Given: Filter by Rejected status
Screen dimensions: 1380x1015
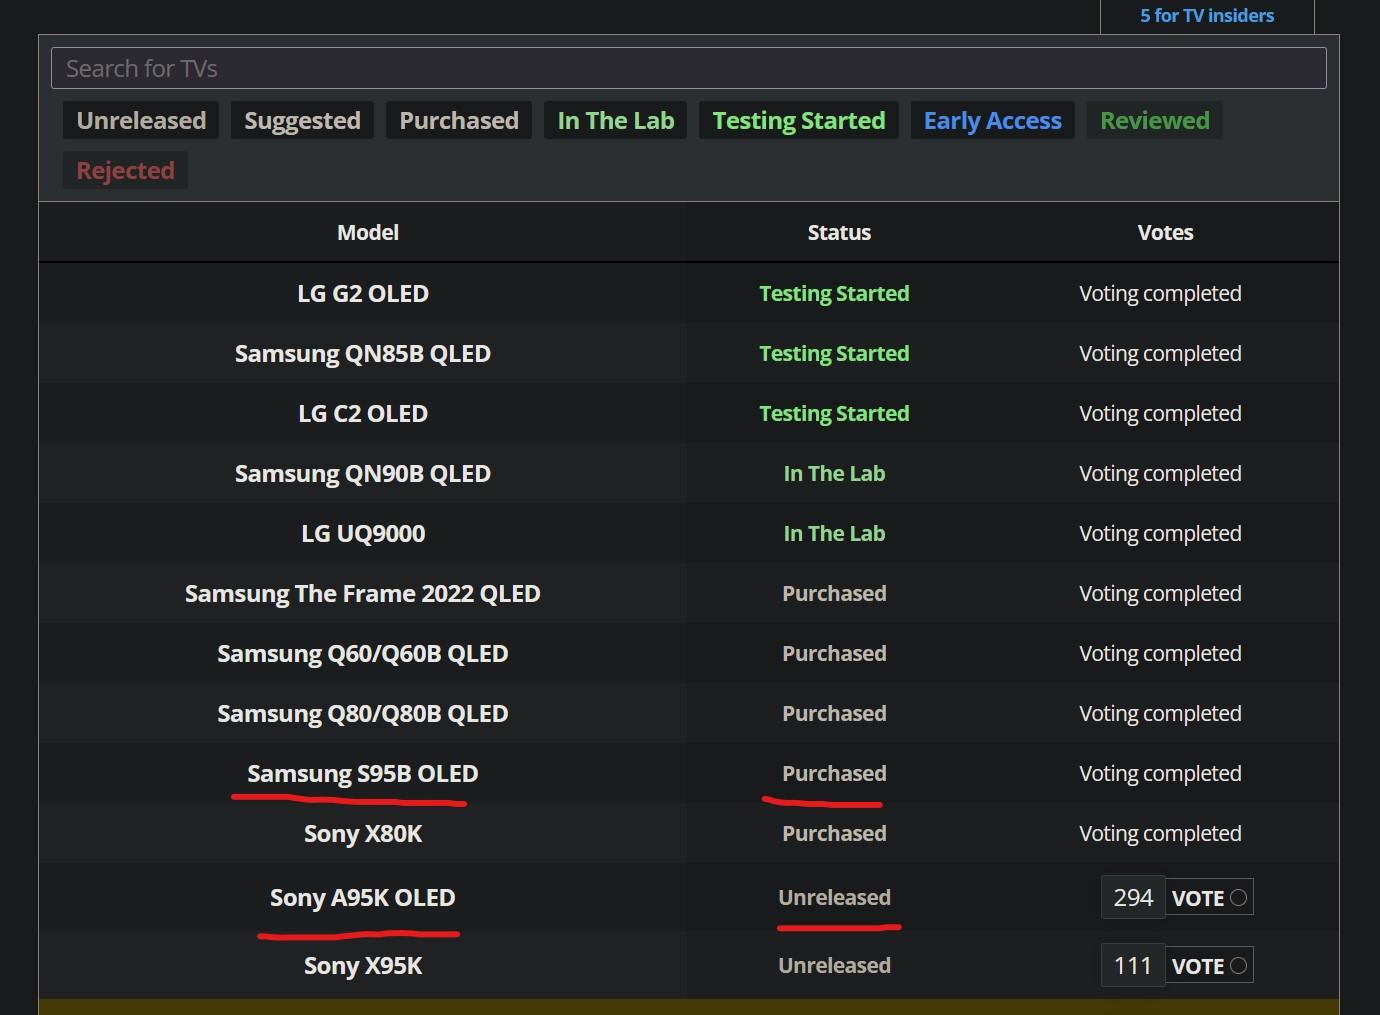Looking at the screenshot, I should coord(125,170).
